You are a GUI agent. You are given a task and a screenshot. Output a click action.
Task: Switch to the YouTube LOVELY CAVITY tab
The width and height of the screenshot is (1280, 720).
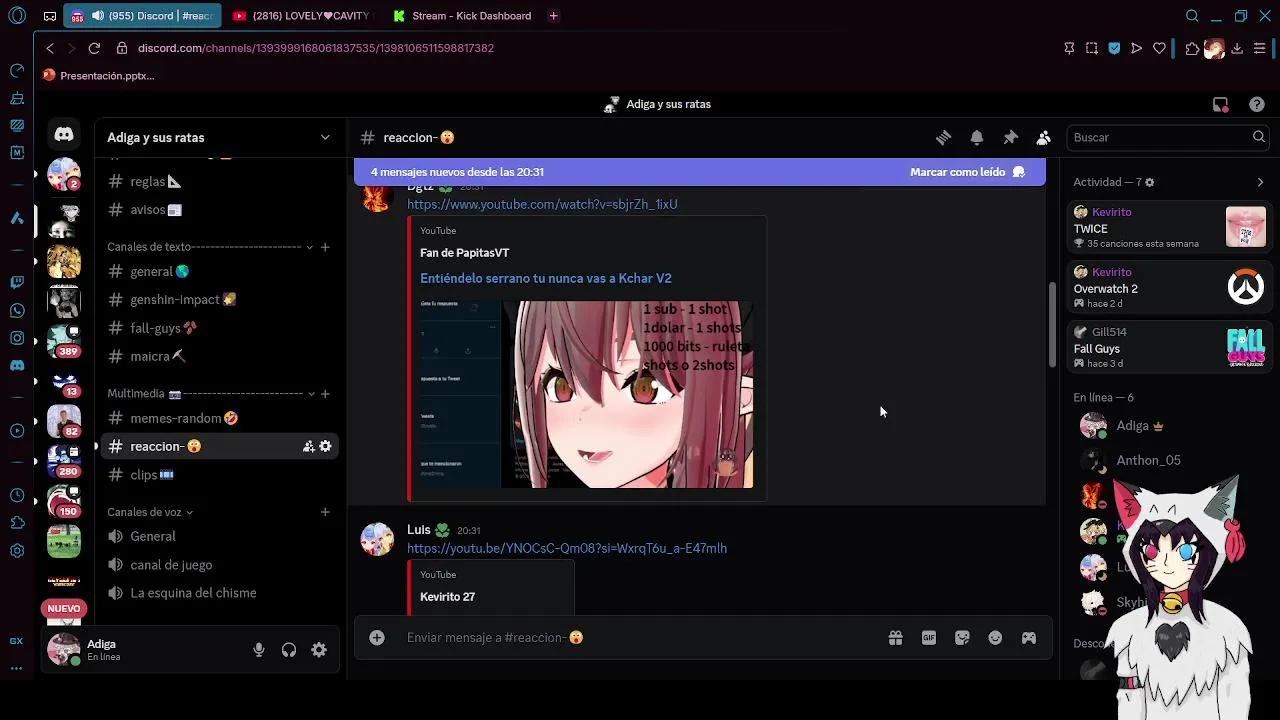click(x=301, y=16)
